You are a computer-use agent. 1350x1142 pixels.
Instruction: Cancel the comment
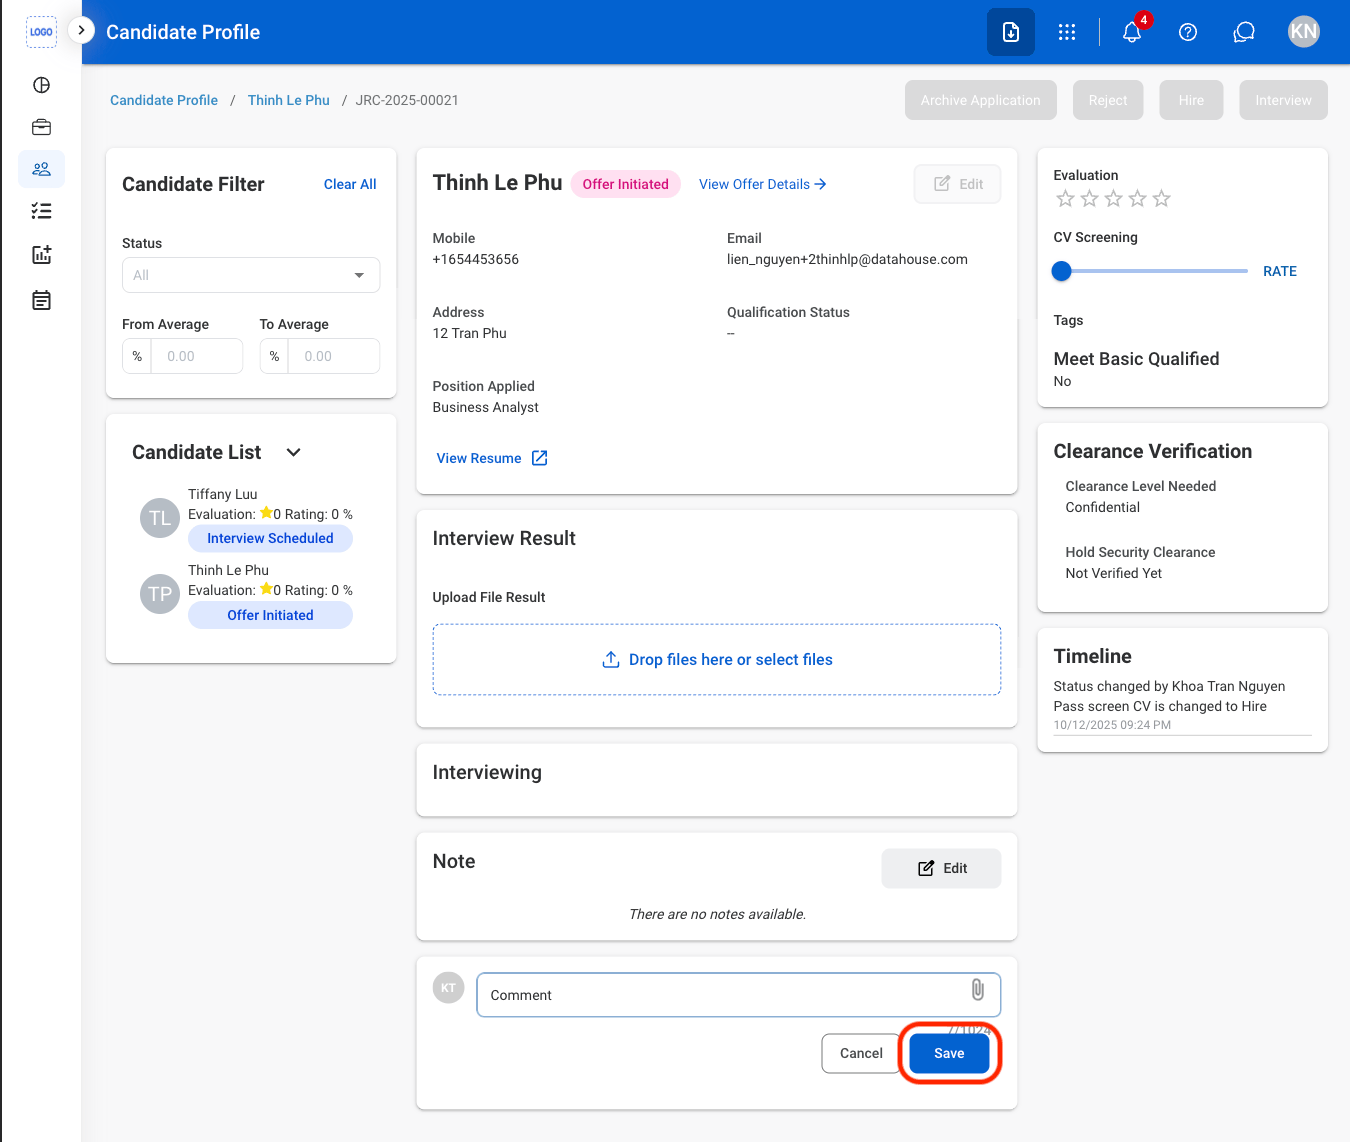click(x=861, y=1053)
